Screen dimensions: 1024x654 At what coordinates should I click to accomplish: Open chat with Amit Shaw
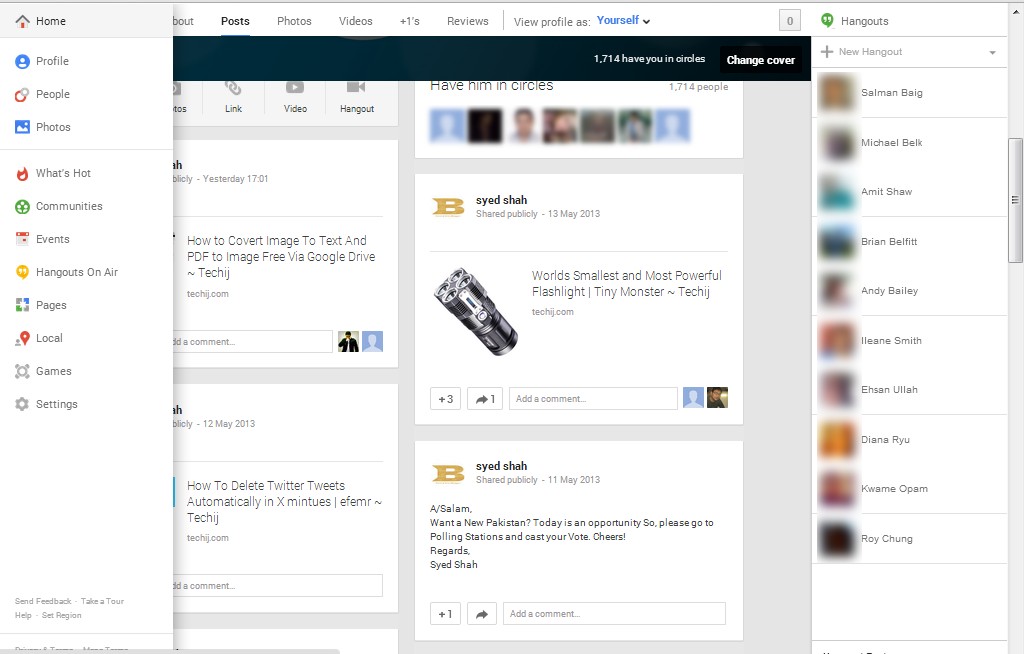pyautogui.click(x=910, y=192)
